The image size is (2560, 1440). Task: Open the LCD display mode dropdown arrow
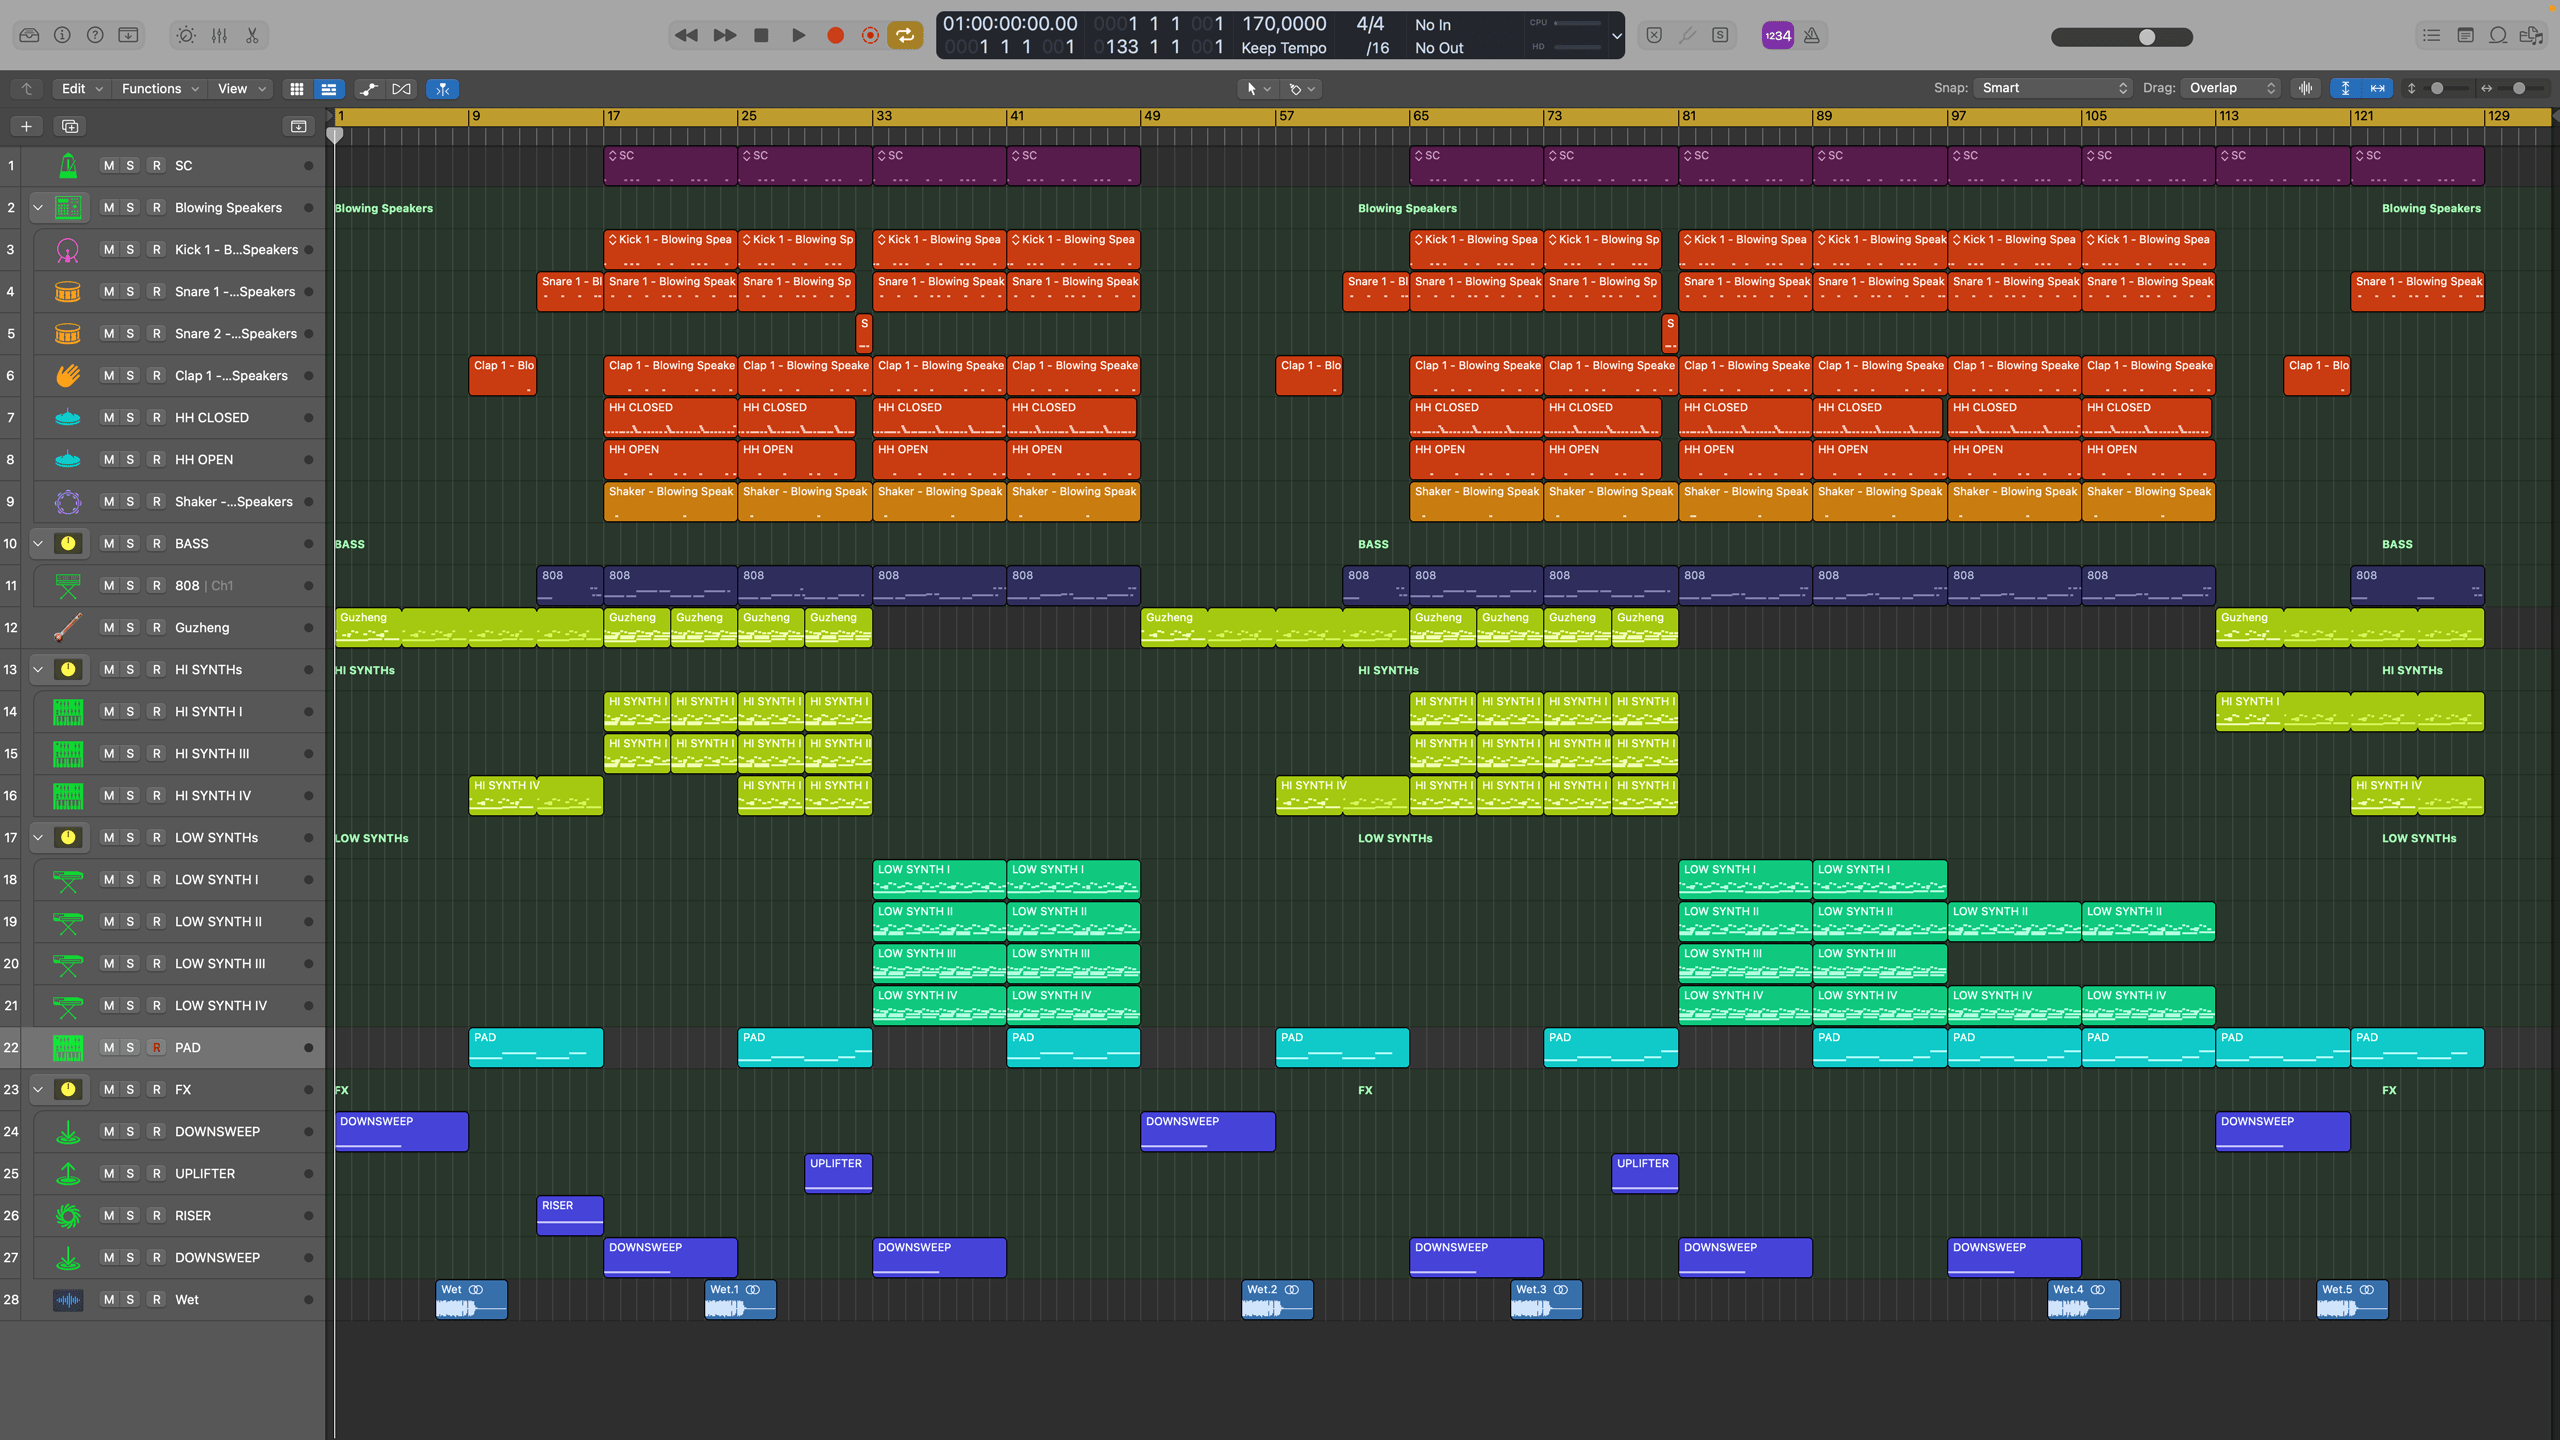(x=1616, y=36)
